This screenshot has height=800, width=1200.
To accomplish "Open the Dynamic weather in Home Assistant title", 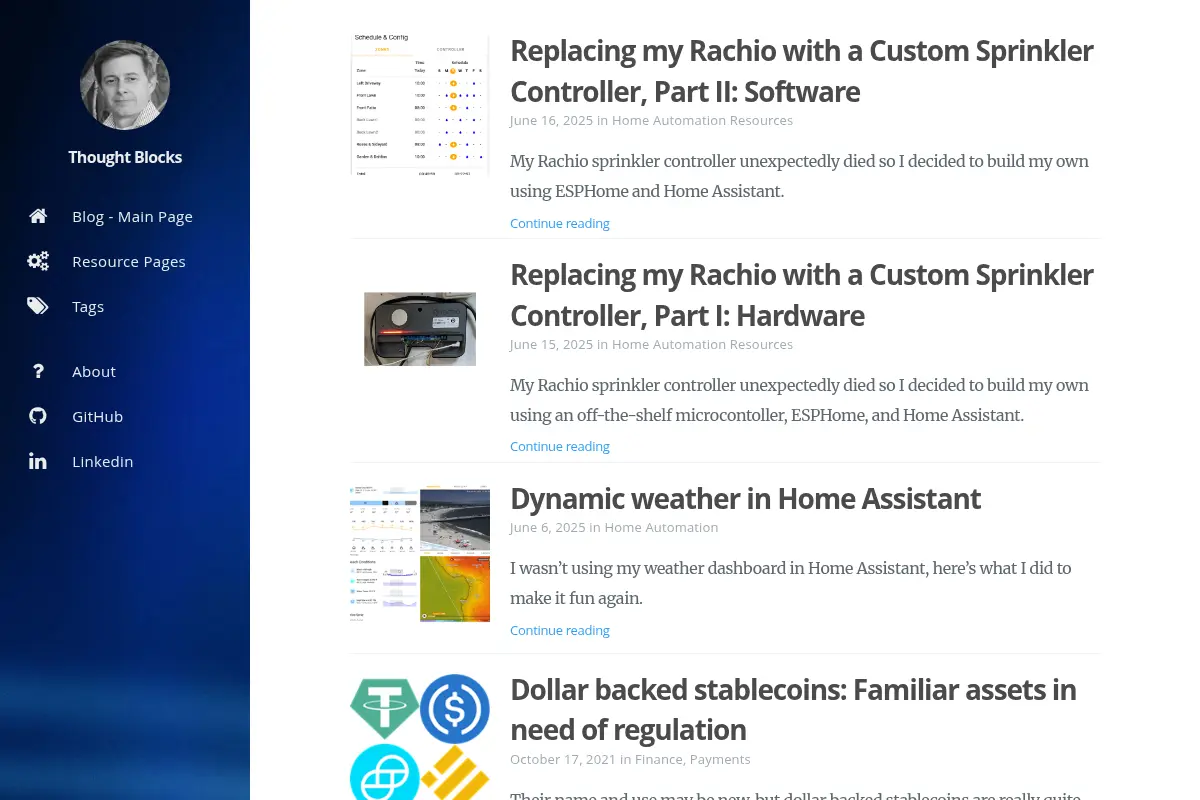I will coord(745,498).
